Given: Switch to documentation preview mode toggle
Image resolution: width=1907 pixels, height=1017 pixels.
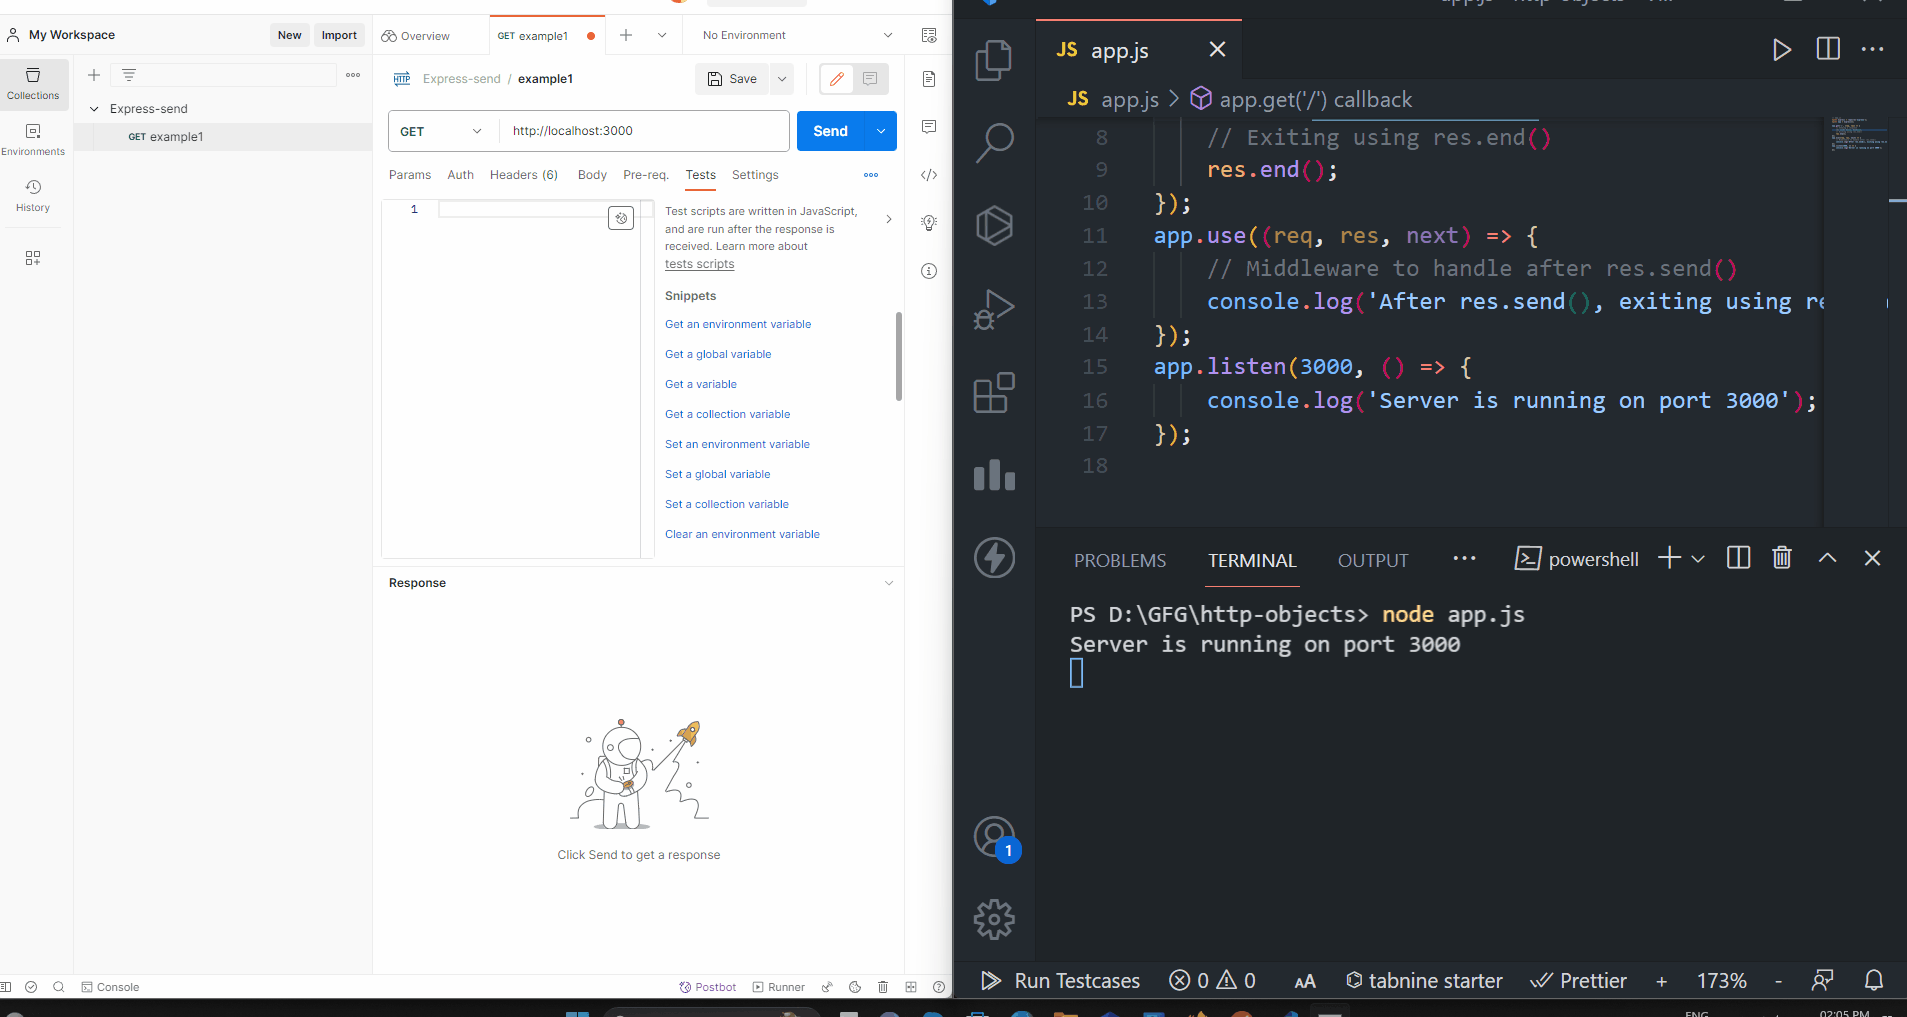Looking at the screenshot, I should 869,78.
